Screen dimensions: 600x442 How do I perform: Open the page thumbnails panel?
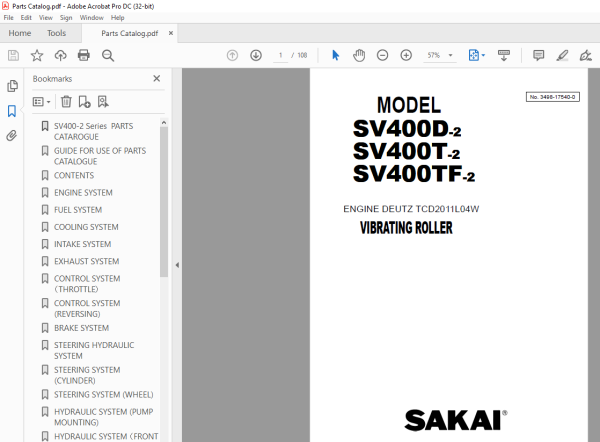pos(12,86)
